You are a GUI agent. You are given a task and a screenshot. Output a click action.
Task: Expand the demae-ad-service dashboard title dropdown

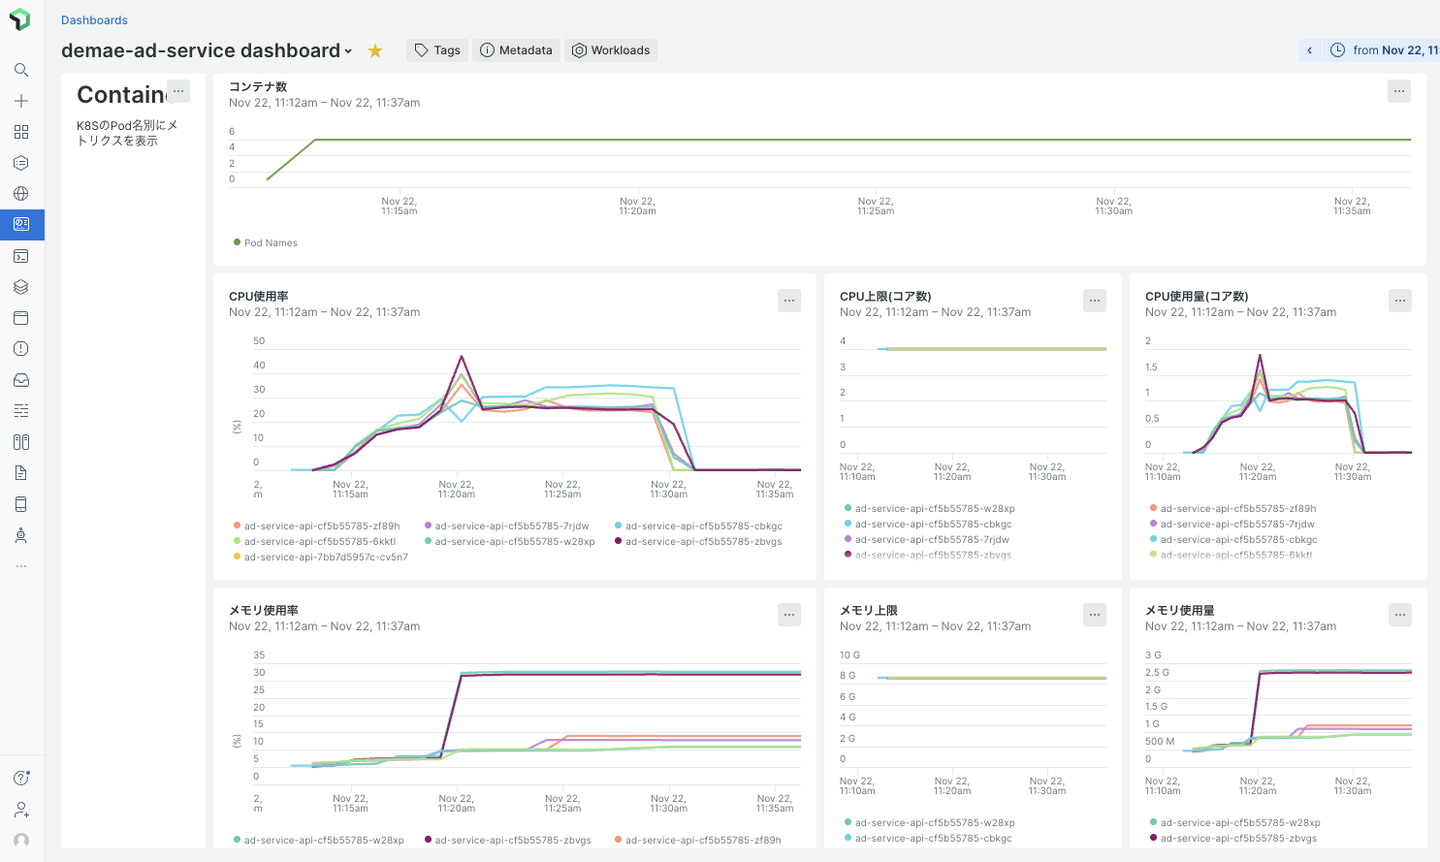coord(348,51)
